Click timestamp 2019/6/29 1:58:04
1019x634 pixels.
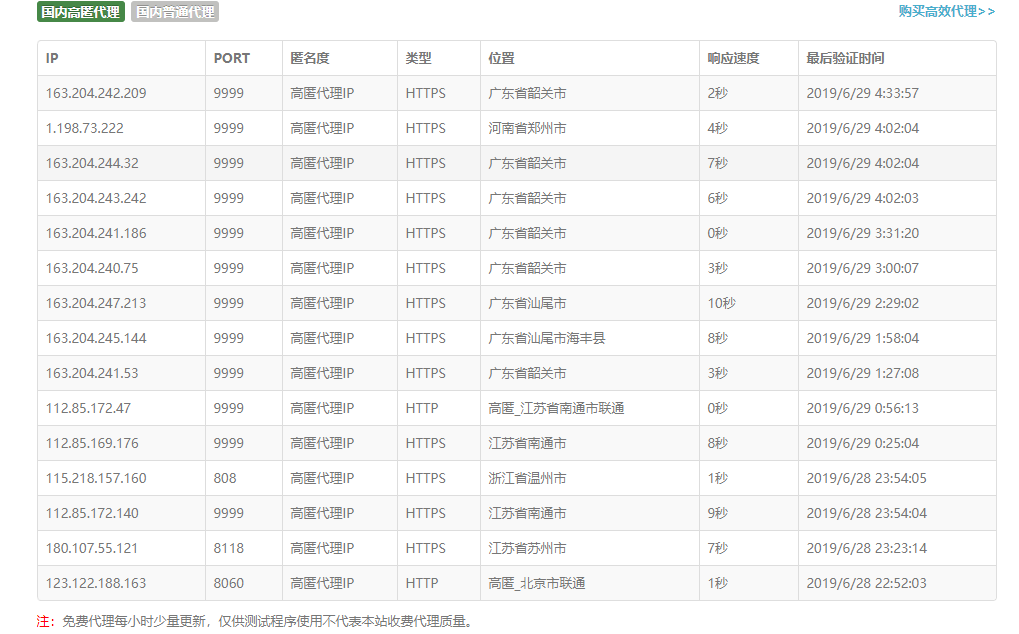click(x=862, y=339)
